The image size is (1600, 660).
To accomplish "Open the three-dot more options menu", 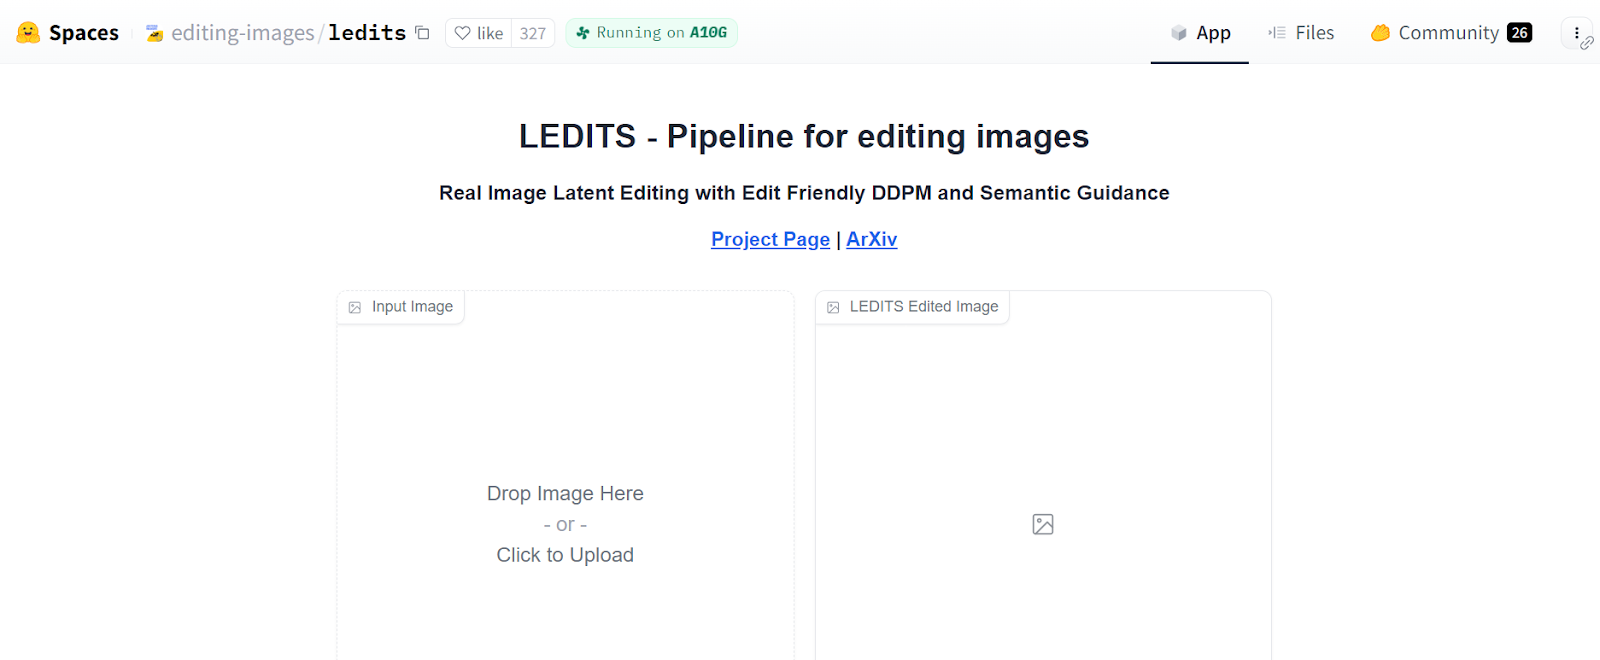I will pos(1576,32).
